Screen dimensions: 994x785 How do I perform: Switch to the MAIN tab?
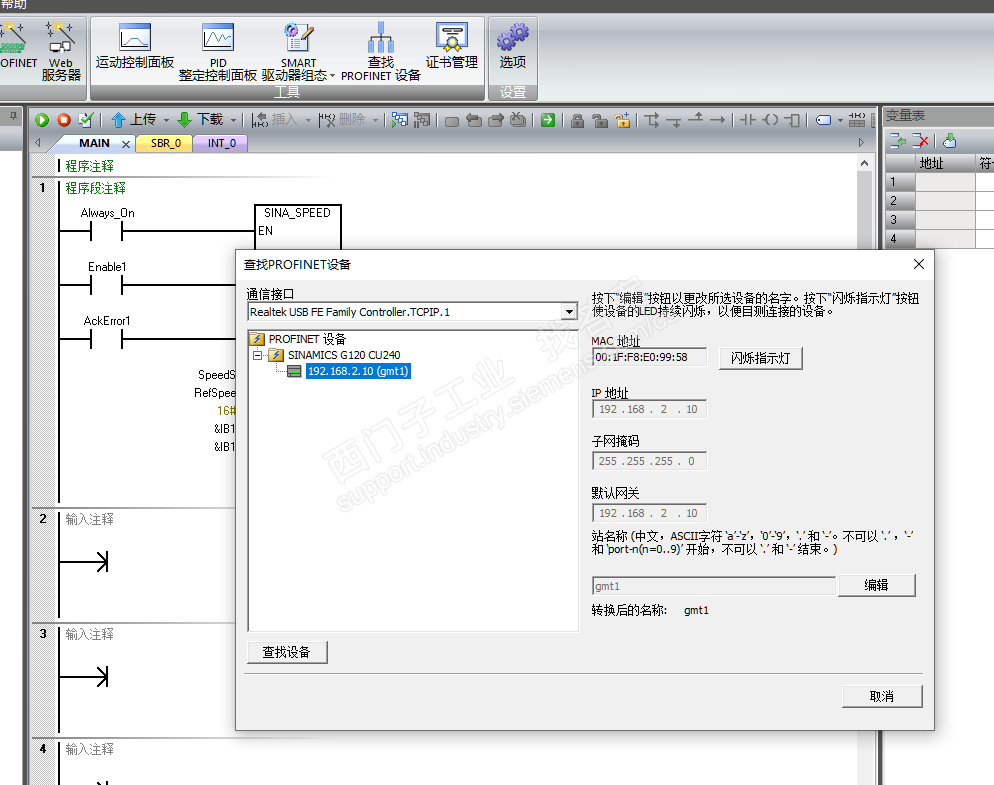(94, 143)
